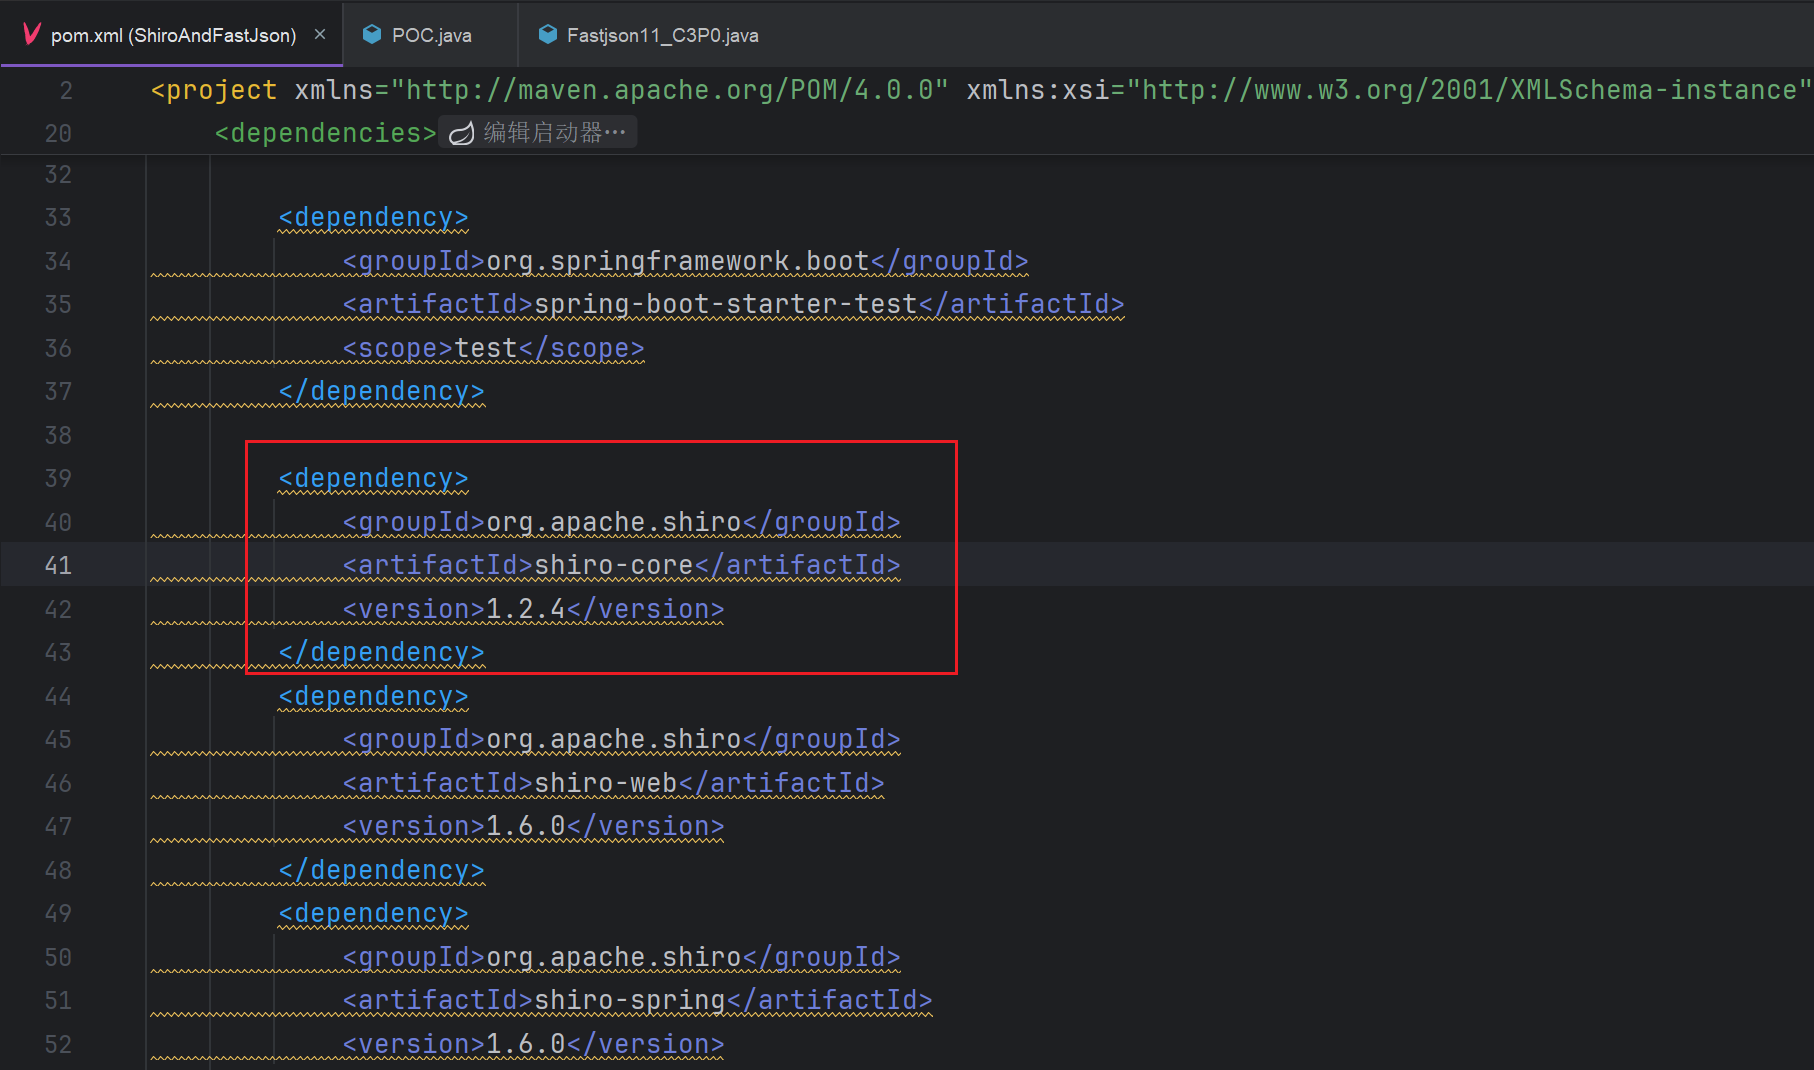Click line number 39 in the gutter
Screen dimensions: 1814x1070
[x=58, y=479]
